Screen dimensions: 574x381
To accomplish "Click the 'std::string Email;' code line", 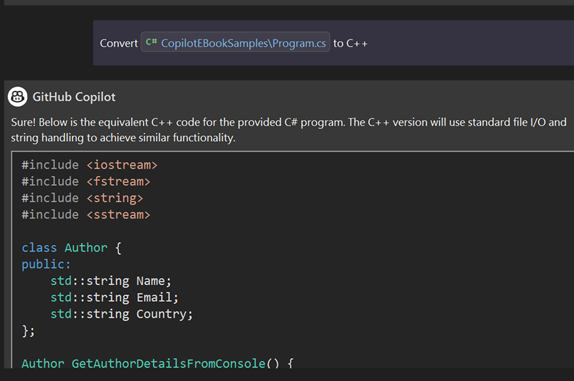I will click(x=114, y=297).
